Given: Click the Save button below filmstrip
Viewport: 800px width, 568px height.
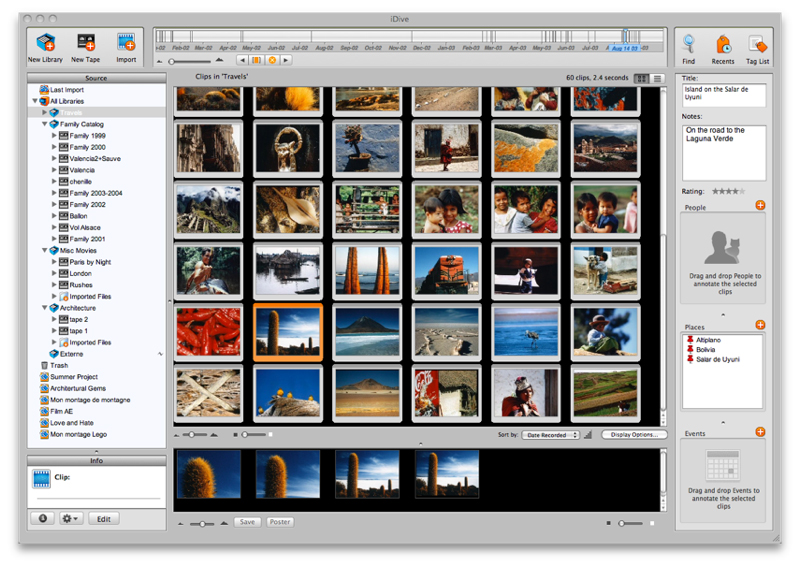Looking at the screenshot, I should click(247, 522).
